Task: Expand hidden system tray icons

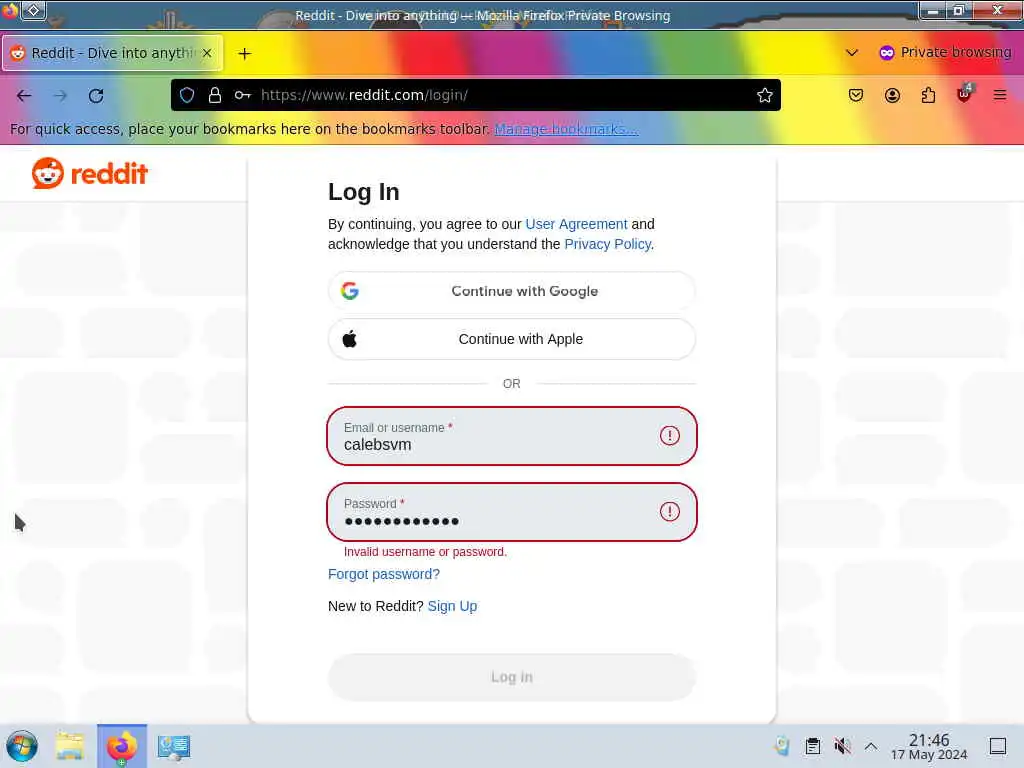Action: tap(871, 746)
